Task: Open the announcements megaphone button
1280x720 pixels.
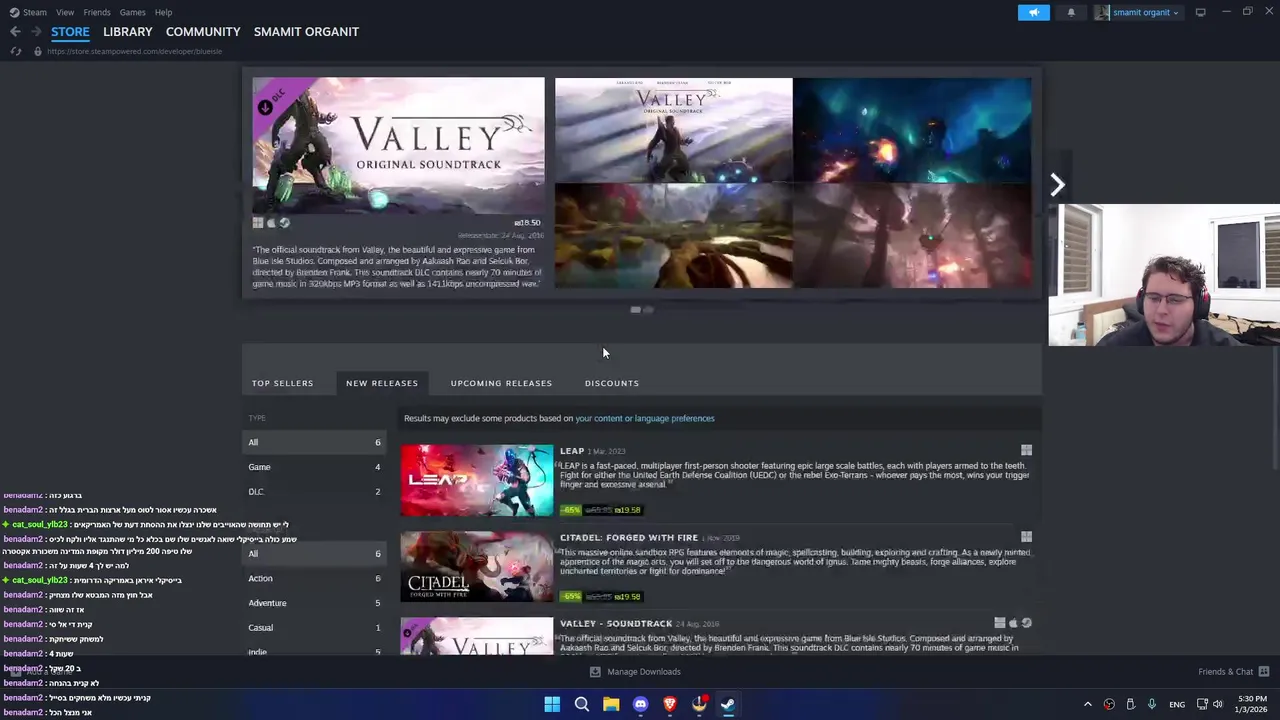Action: [1034, 12]
